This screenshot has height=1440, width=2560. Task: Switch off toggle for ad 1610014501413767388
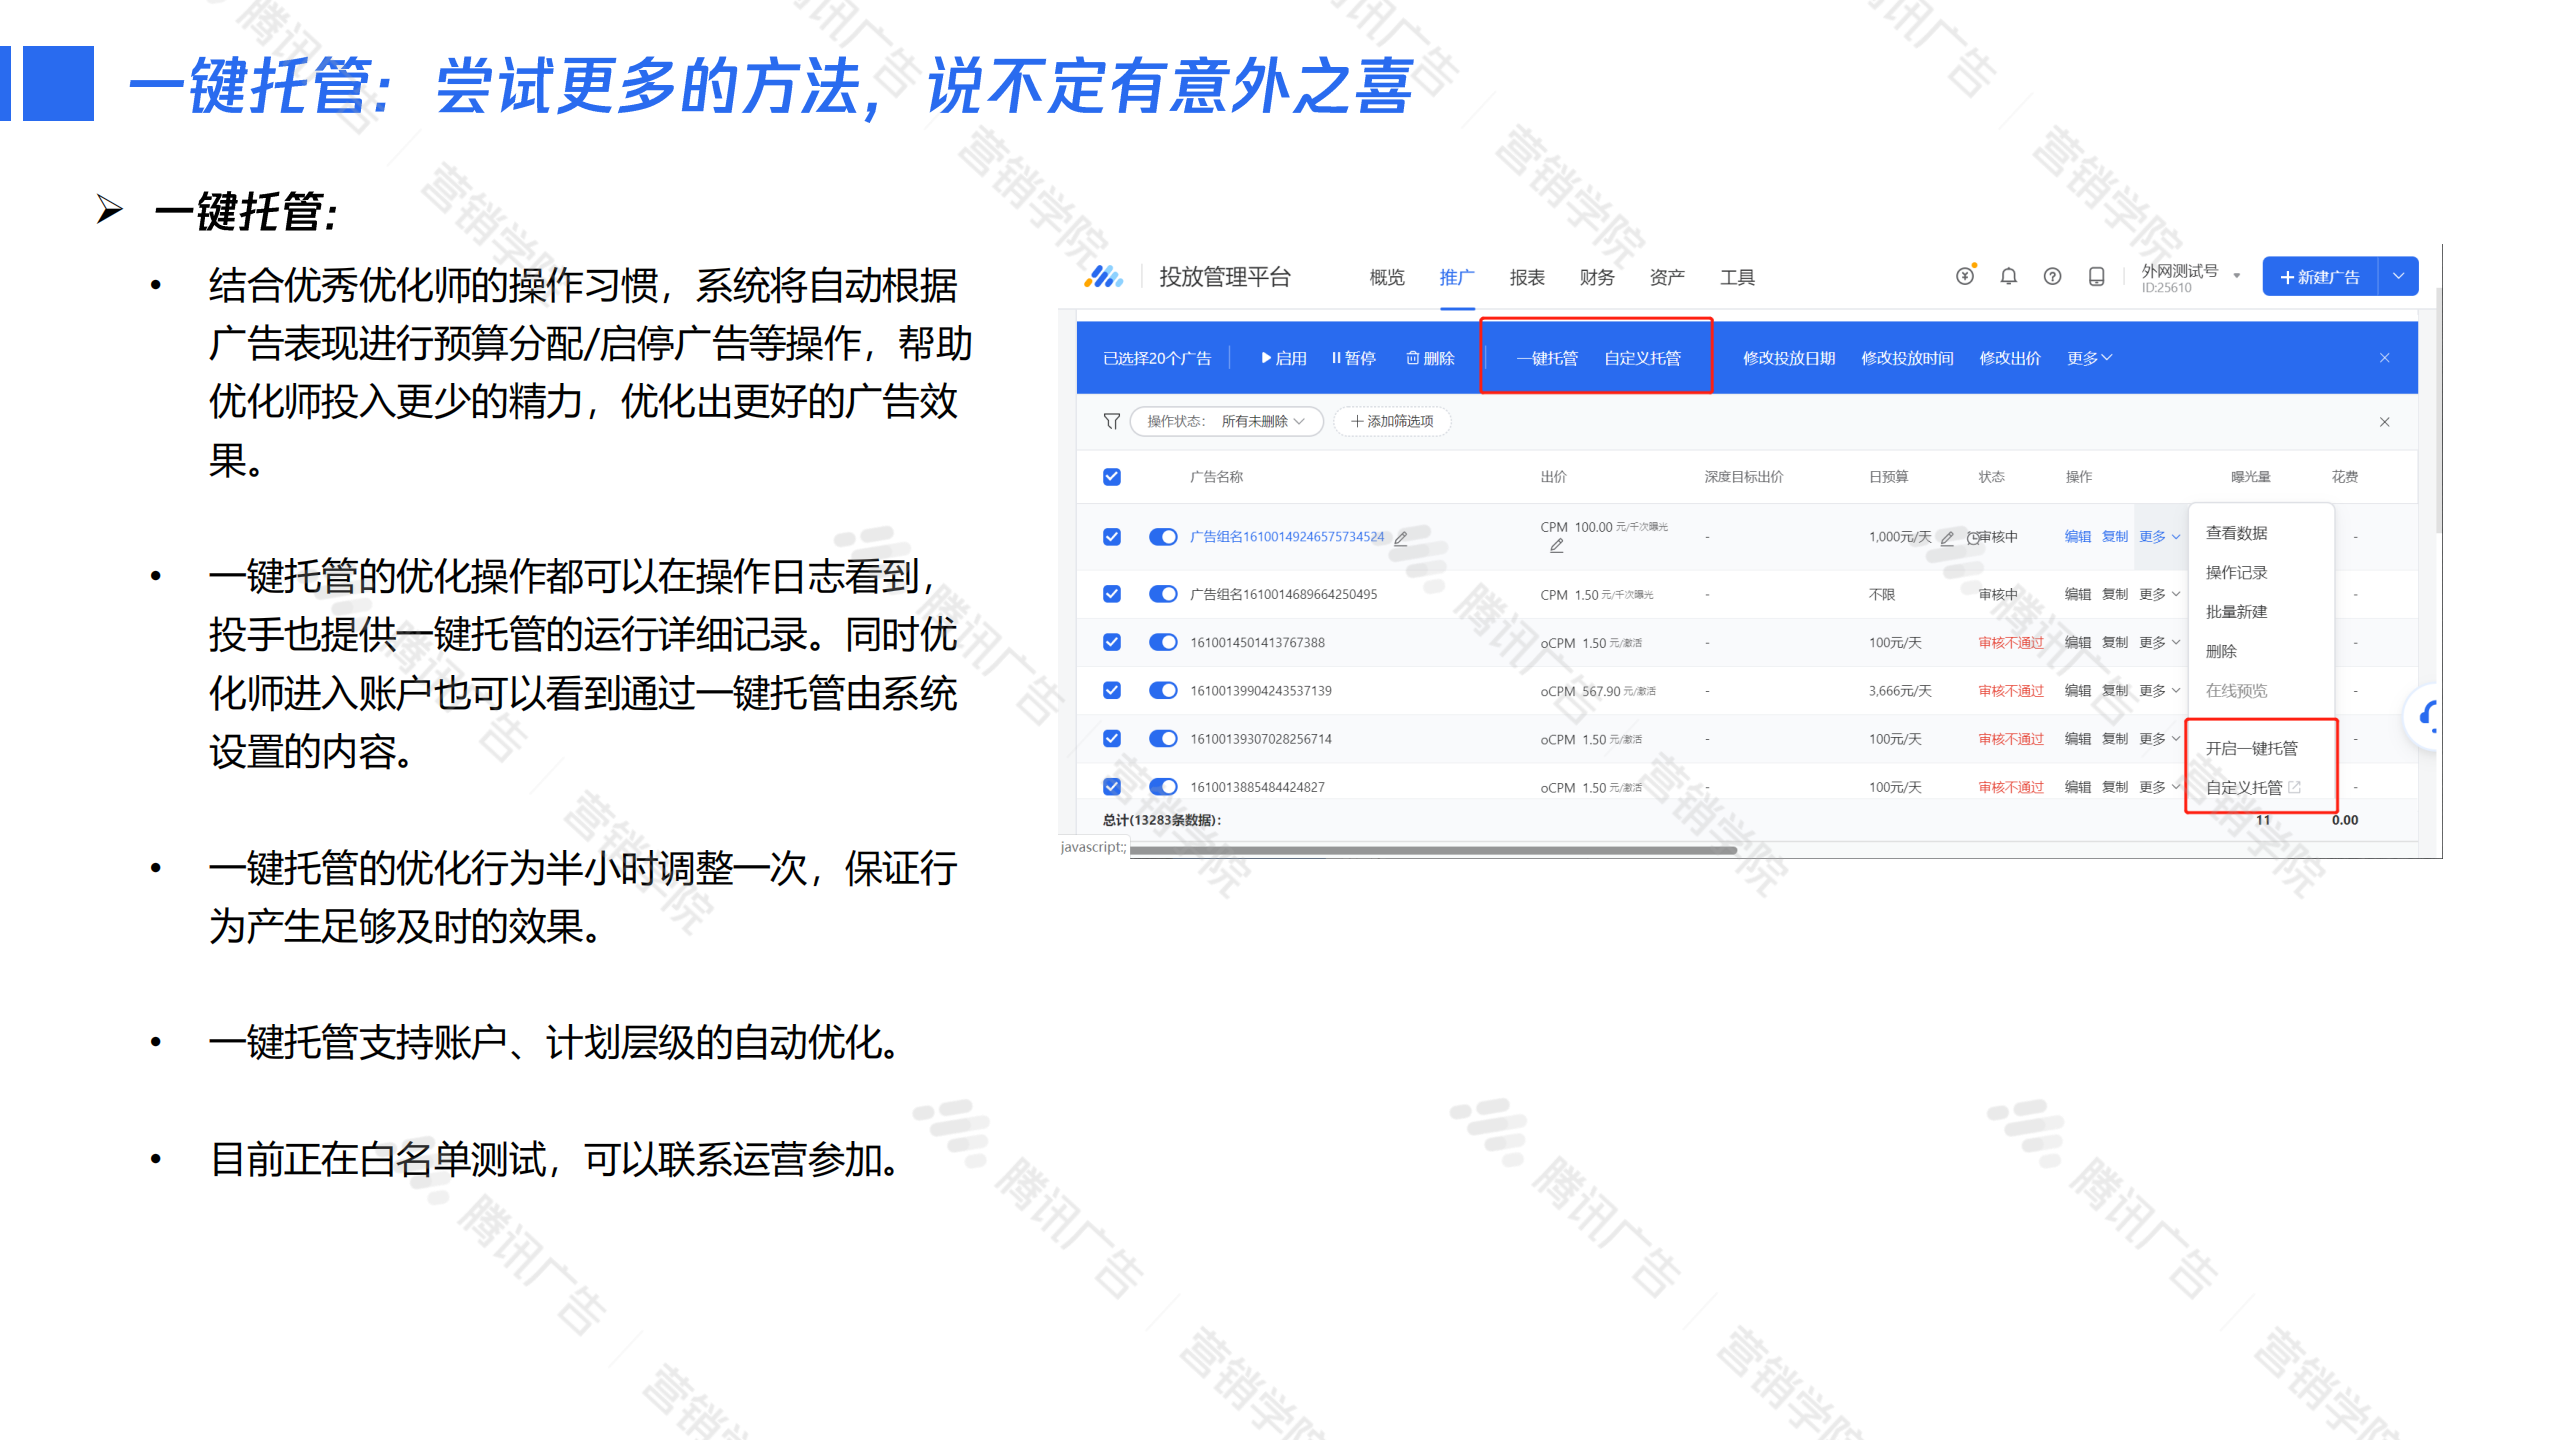1163,642
